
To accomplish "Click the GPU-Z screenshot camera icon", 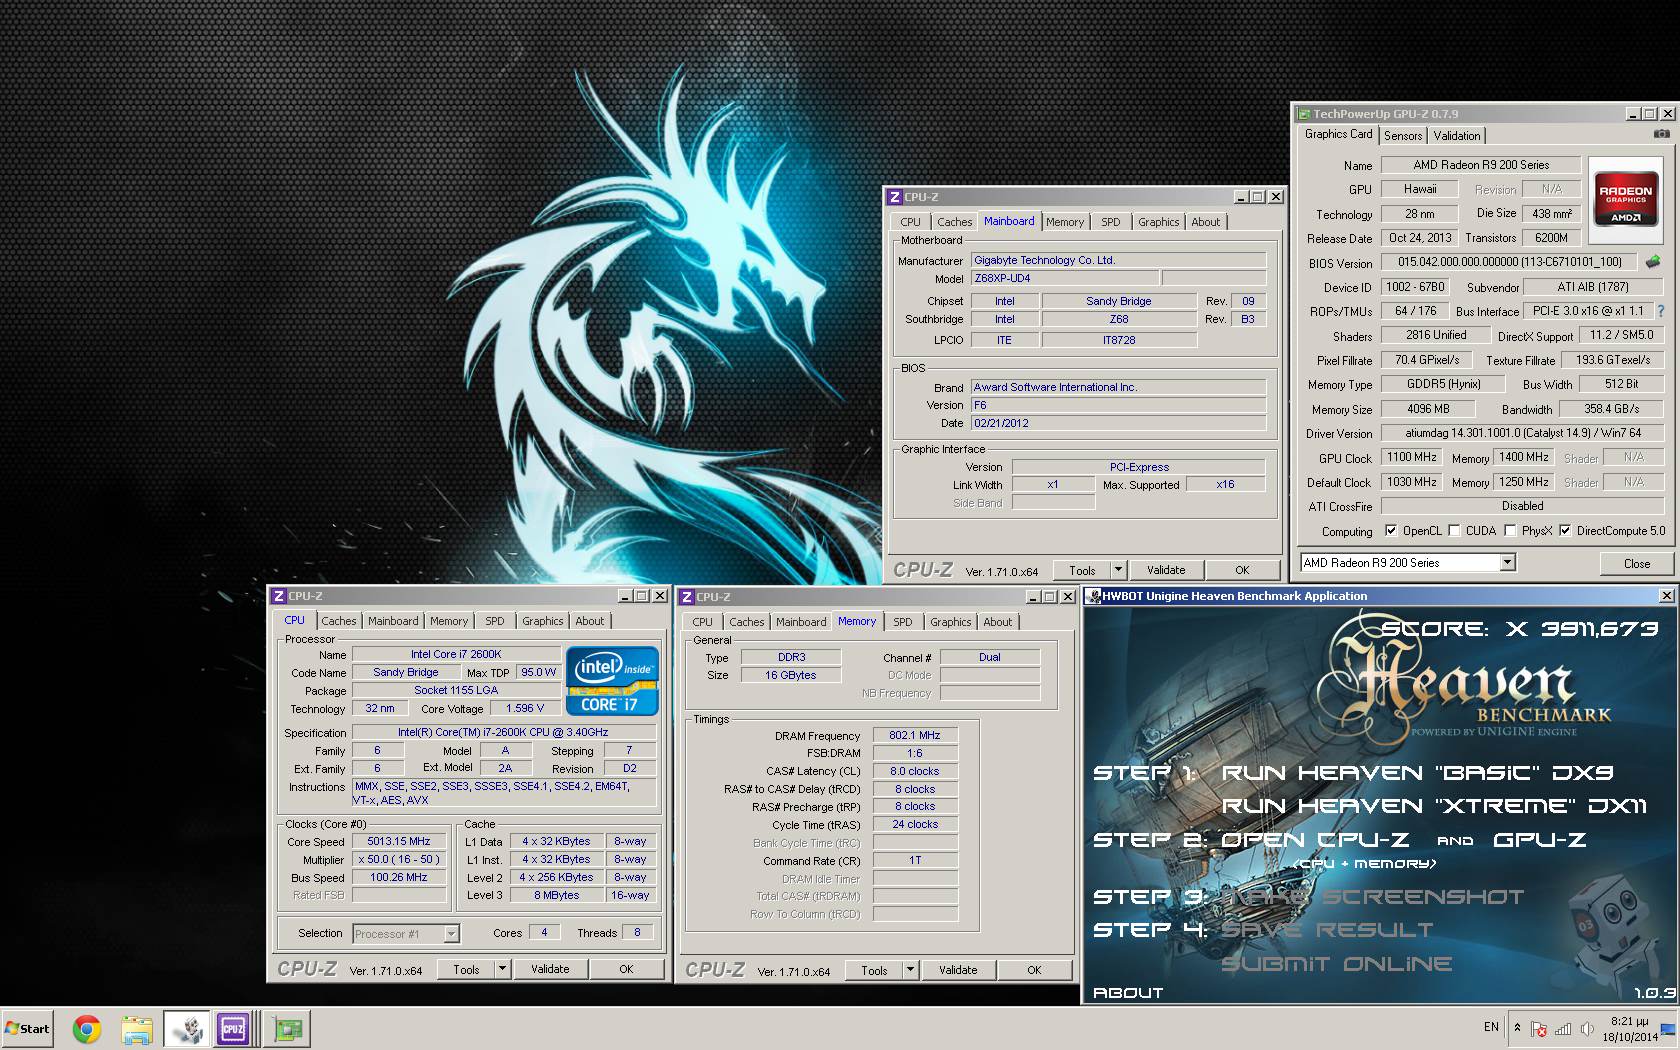I will click(x=1661, y=134).
